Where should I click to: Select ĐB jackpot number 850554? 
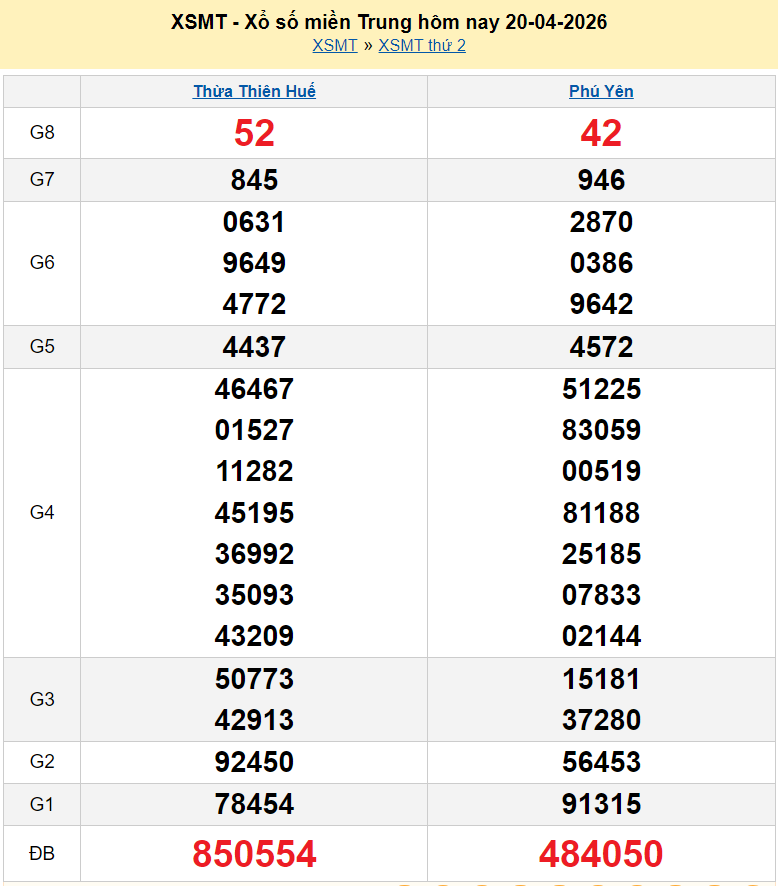(x=254, y=854)
